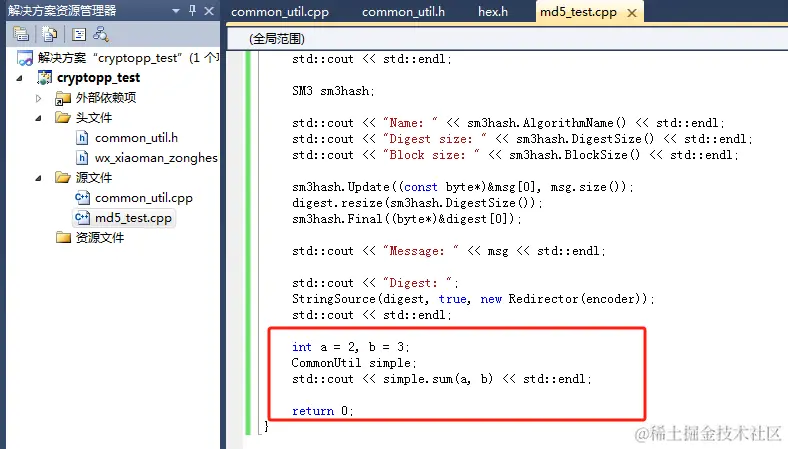
Task: Click the first Solution Explorer toolbar icon
Action: coord(21,34)
